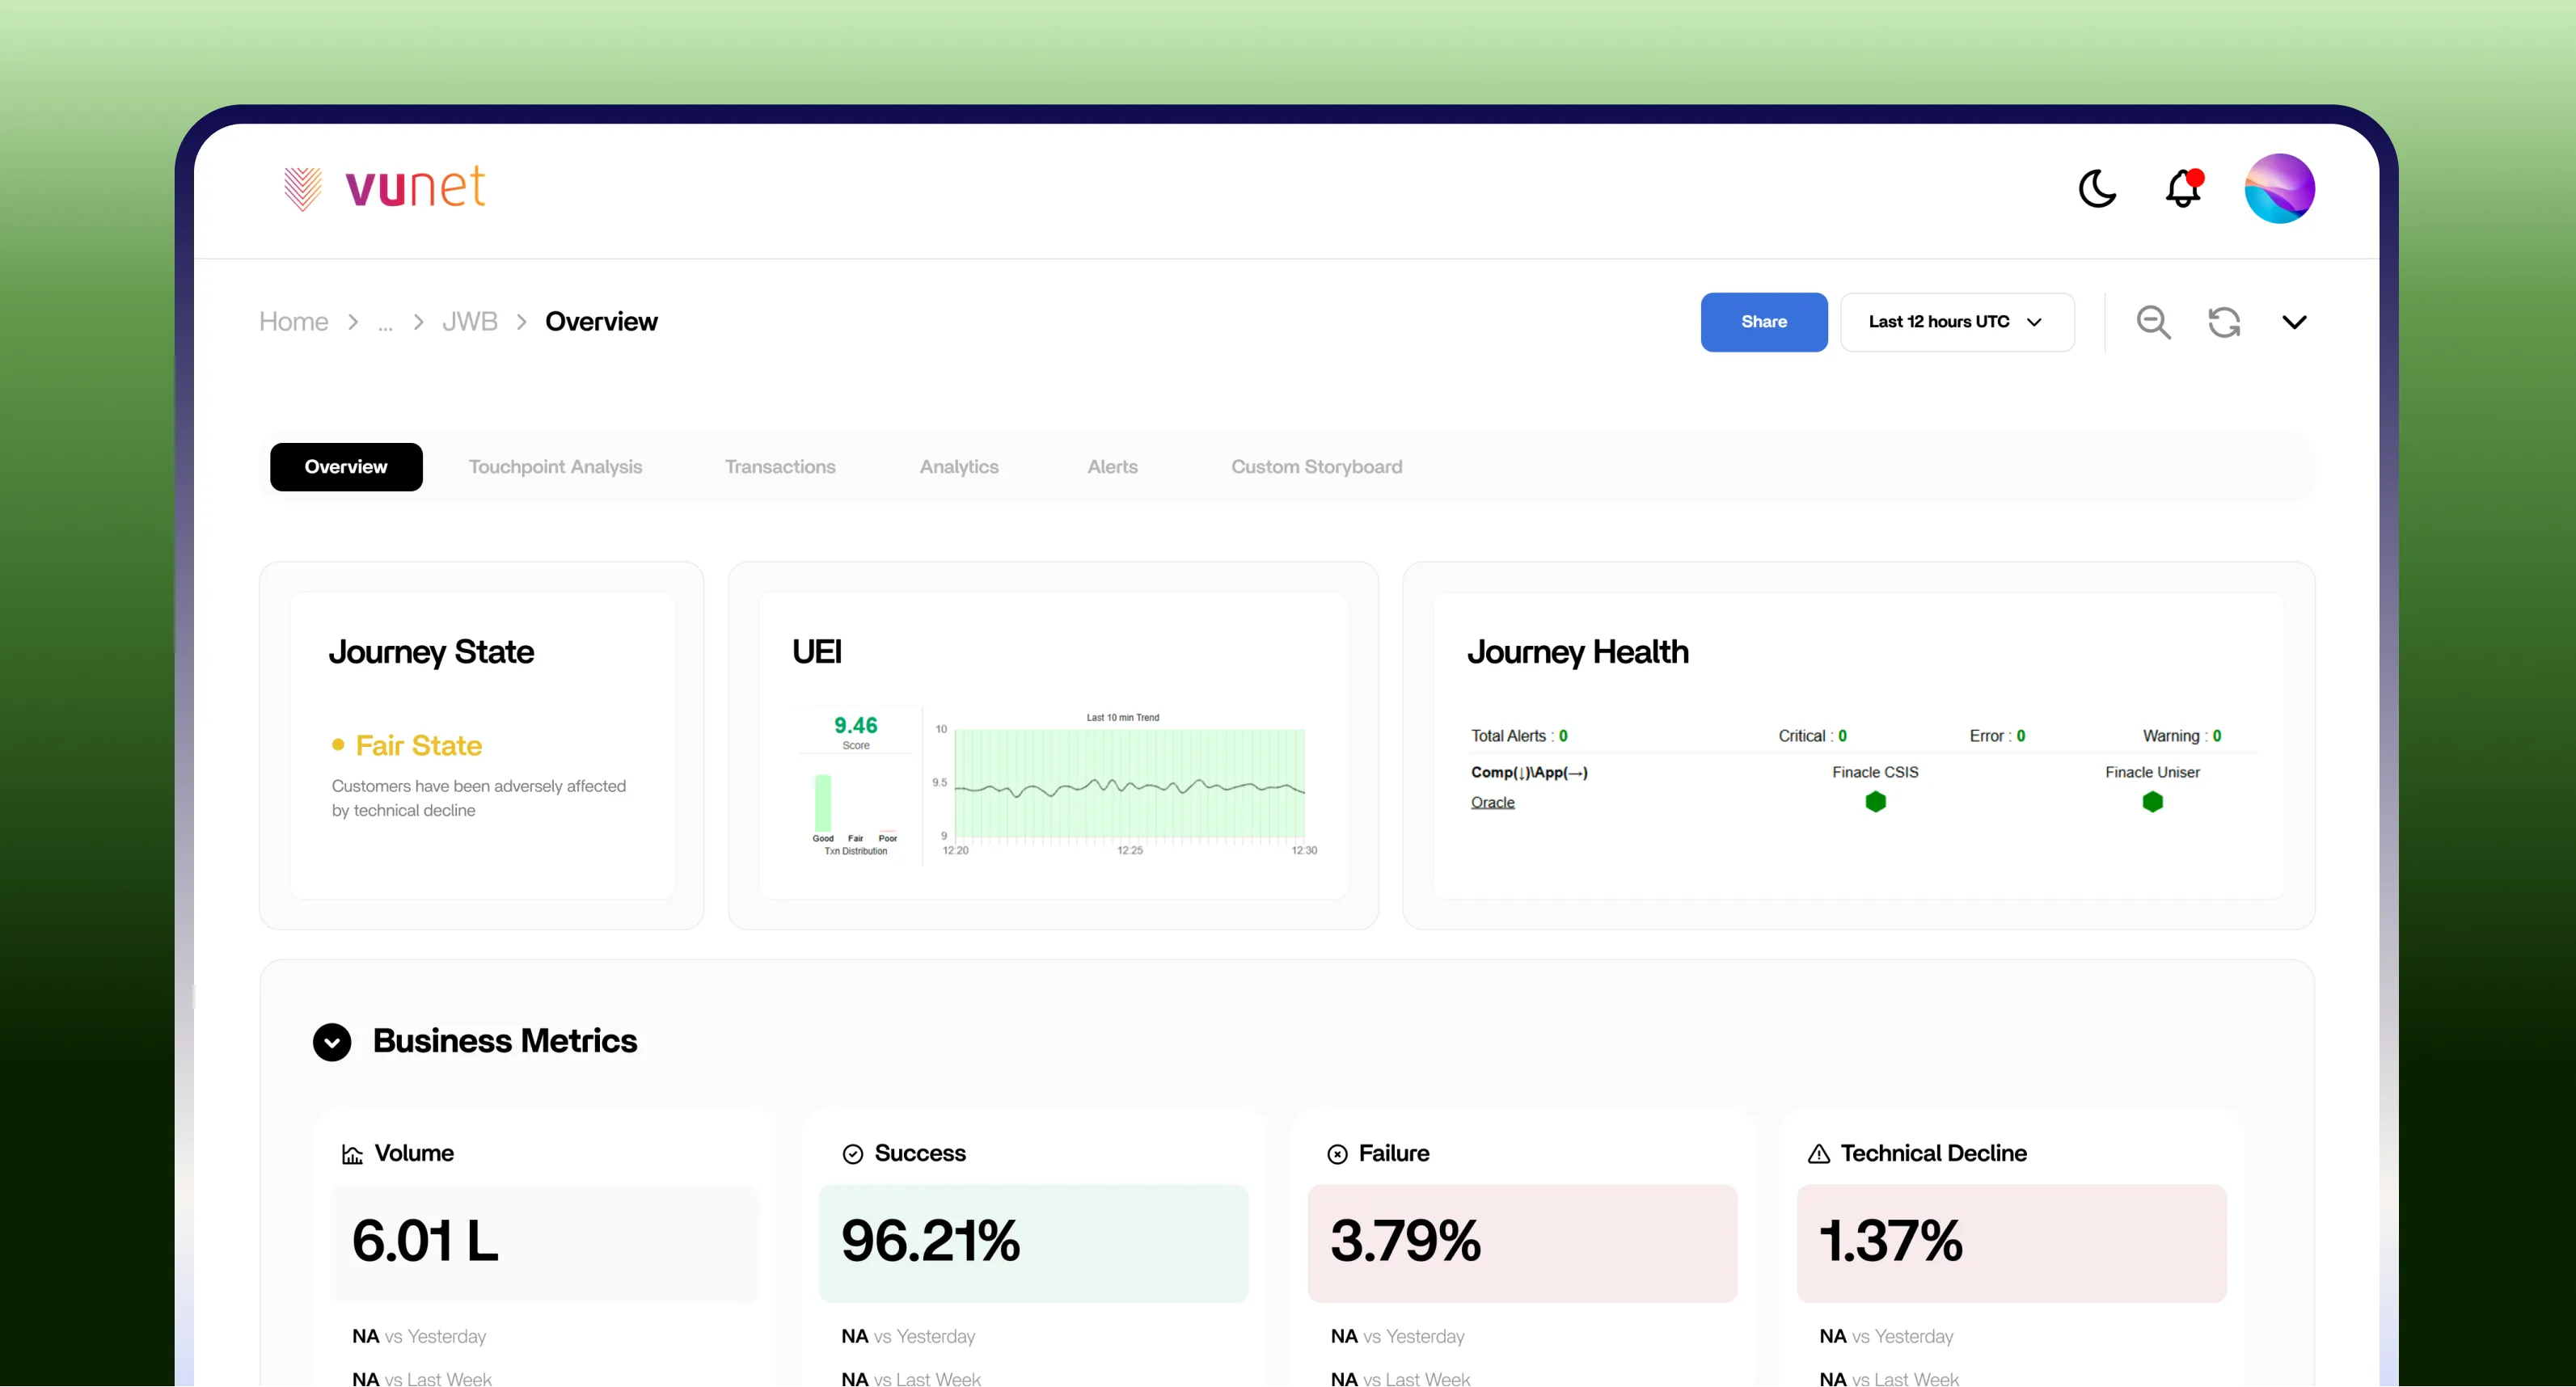The height and width of the screenshot is (1387, 2576).
Task: Click the Finacle Uniser green hexagon
Action: [x=2152, y=801]
